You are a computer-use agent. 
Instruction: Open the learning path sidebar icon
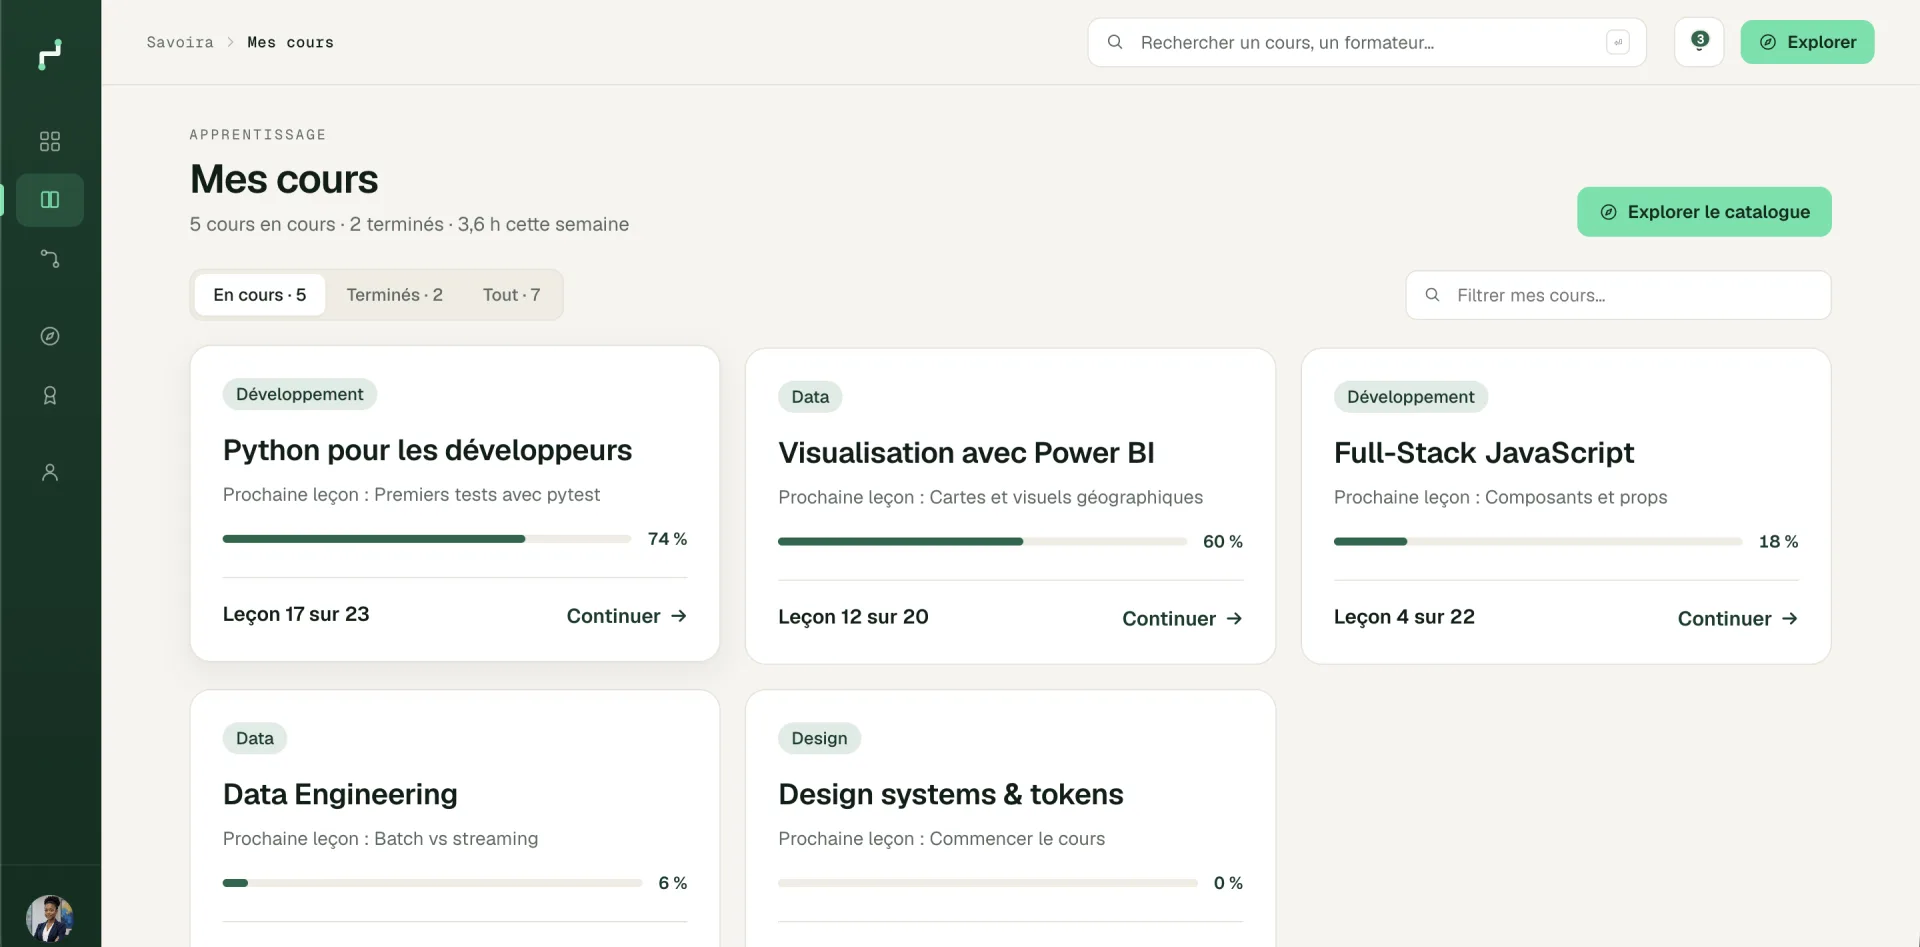[50, 259]
